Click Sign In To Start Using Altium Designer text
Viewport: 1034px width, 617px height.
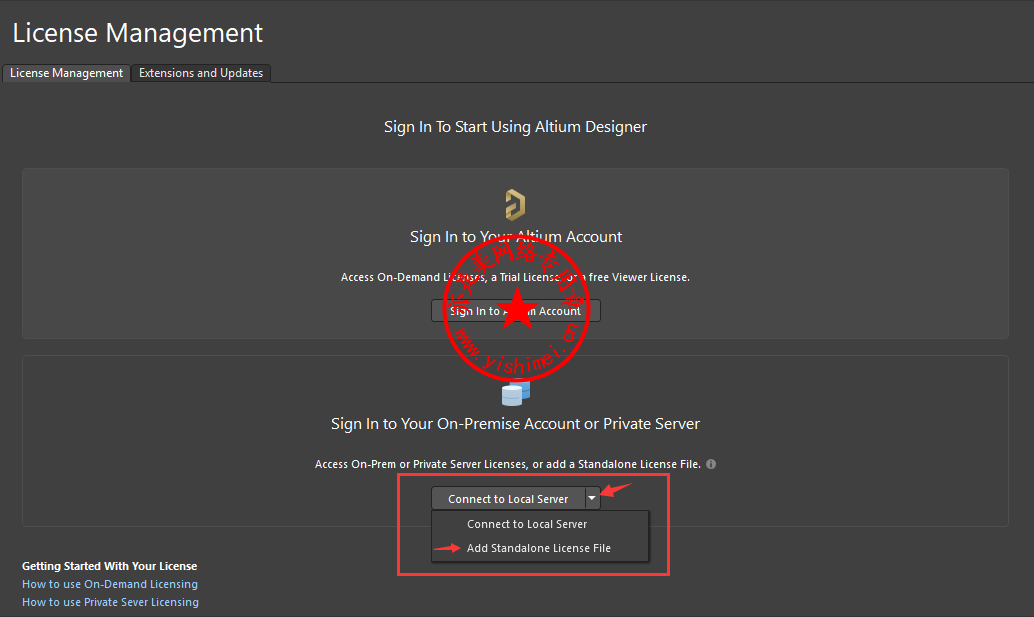[x=516, y=127]
